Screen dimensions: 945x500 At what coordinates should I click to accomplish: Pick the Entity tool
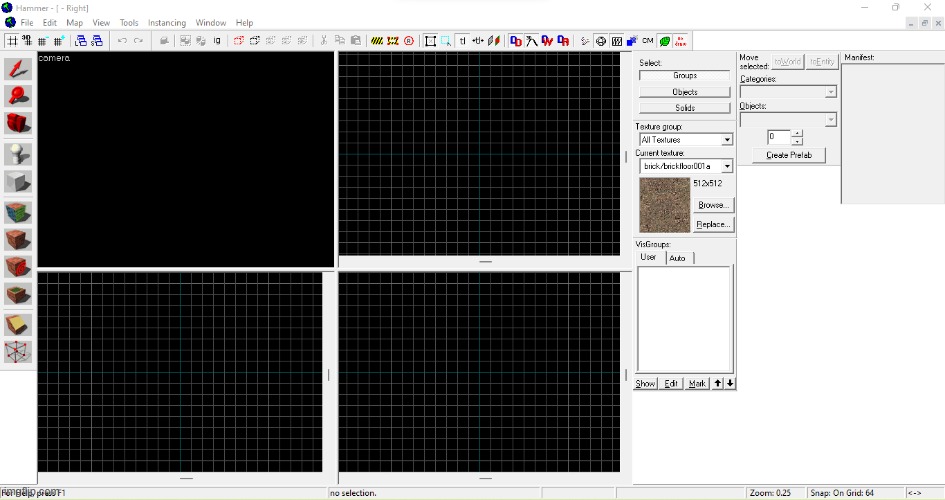pyautogui.click(x=18, y=154)
